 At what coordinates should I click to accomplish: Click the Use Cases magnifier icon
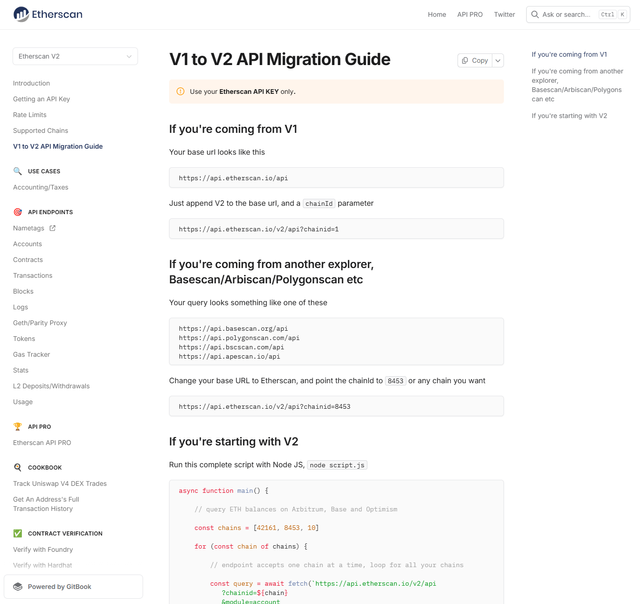18,171
